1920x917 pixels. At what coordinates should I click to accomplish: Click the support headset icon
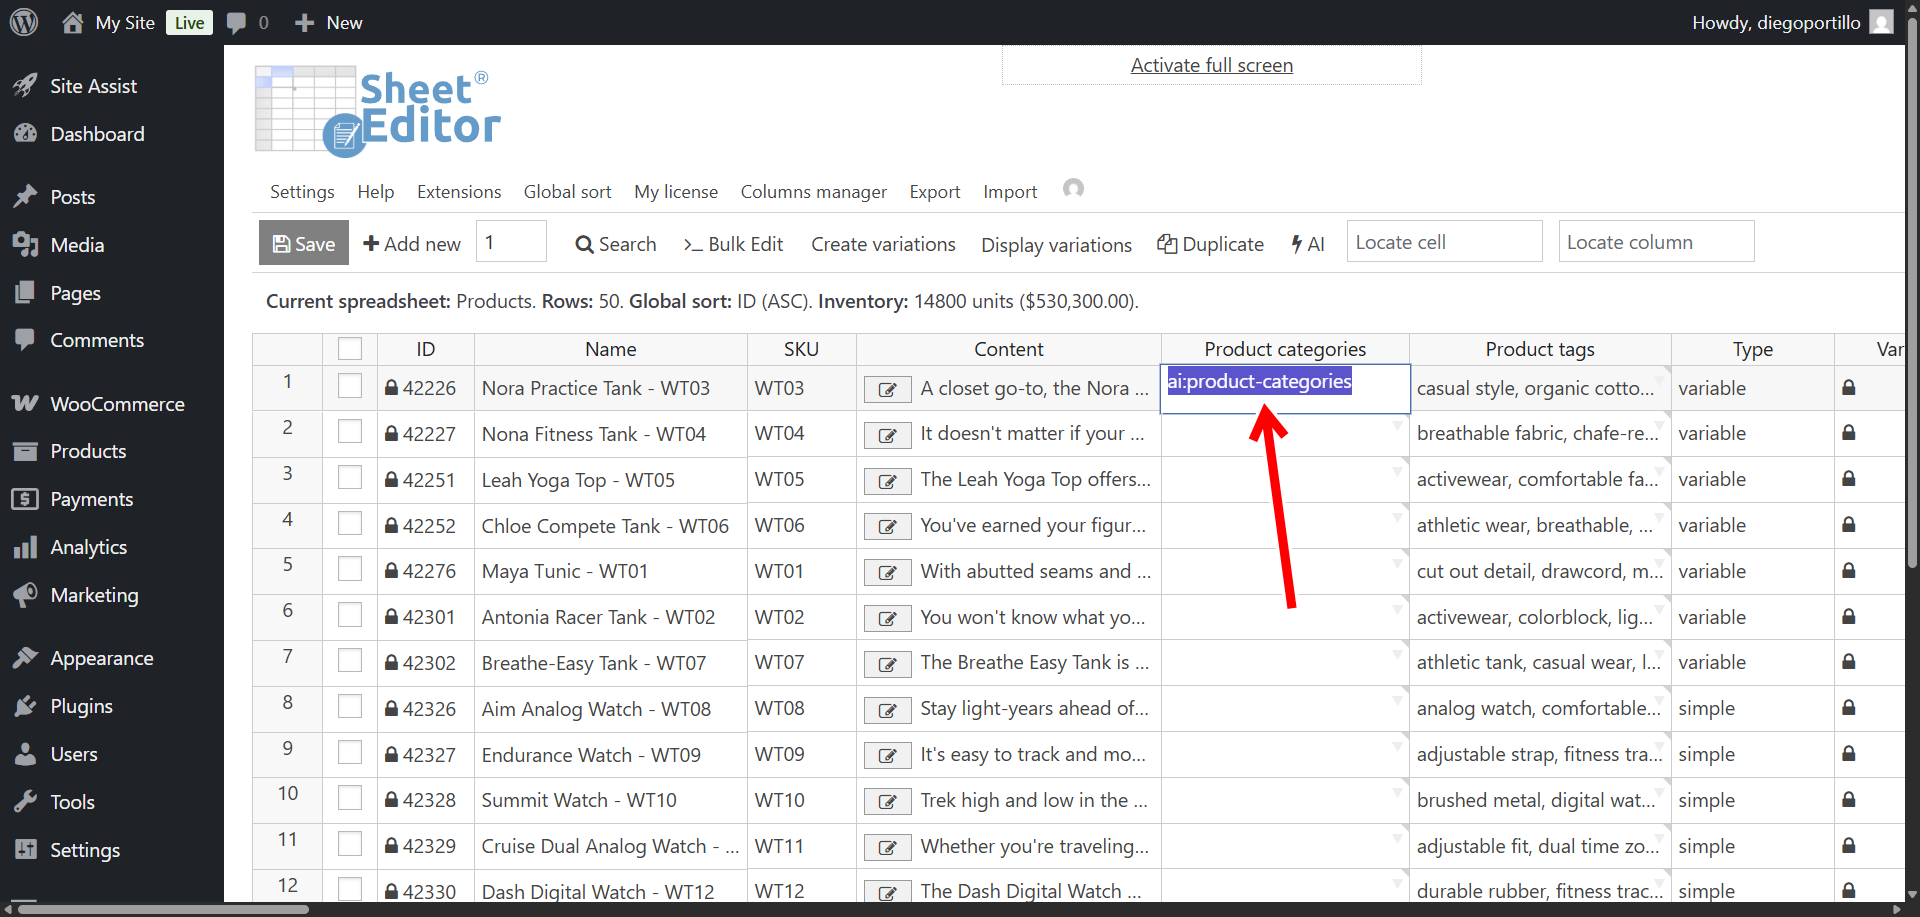coord(1073,189)
